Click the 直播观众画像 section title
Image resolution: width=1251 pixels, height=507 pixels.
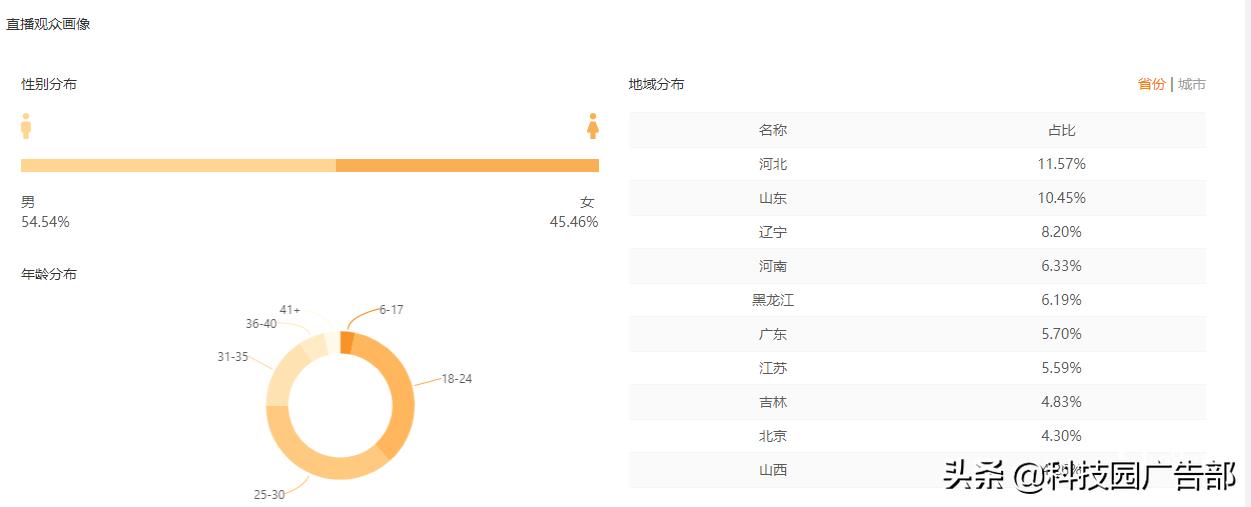[48, 24]
